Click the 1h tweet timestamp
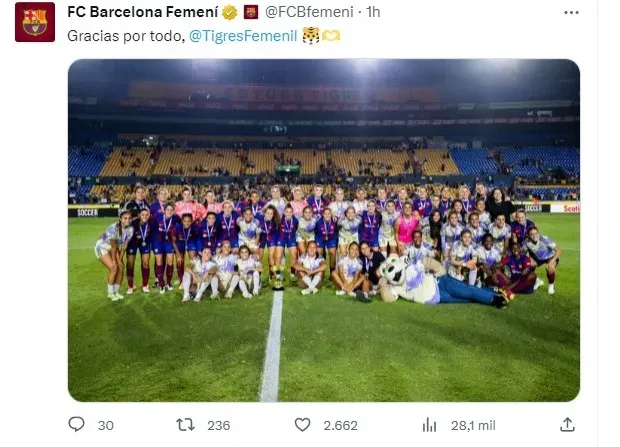The height and width of the screenshot is (447, 620). 373,13
